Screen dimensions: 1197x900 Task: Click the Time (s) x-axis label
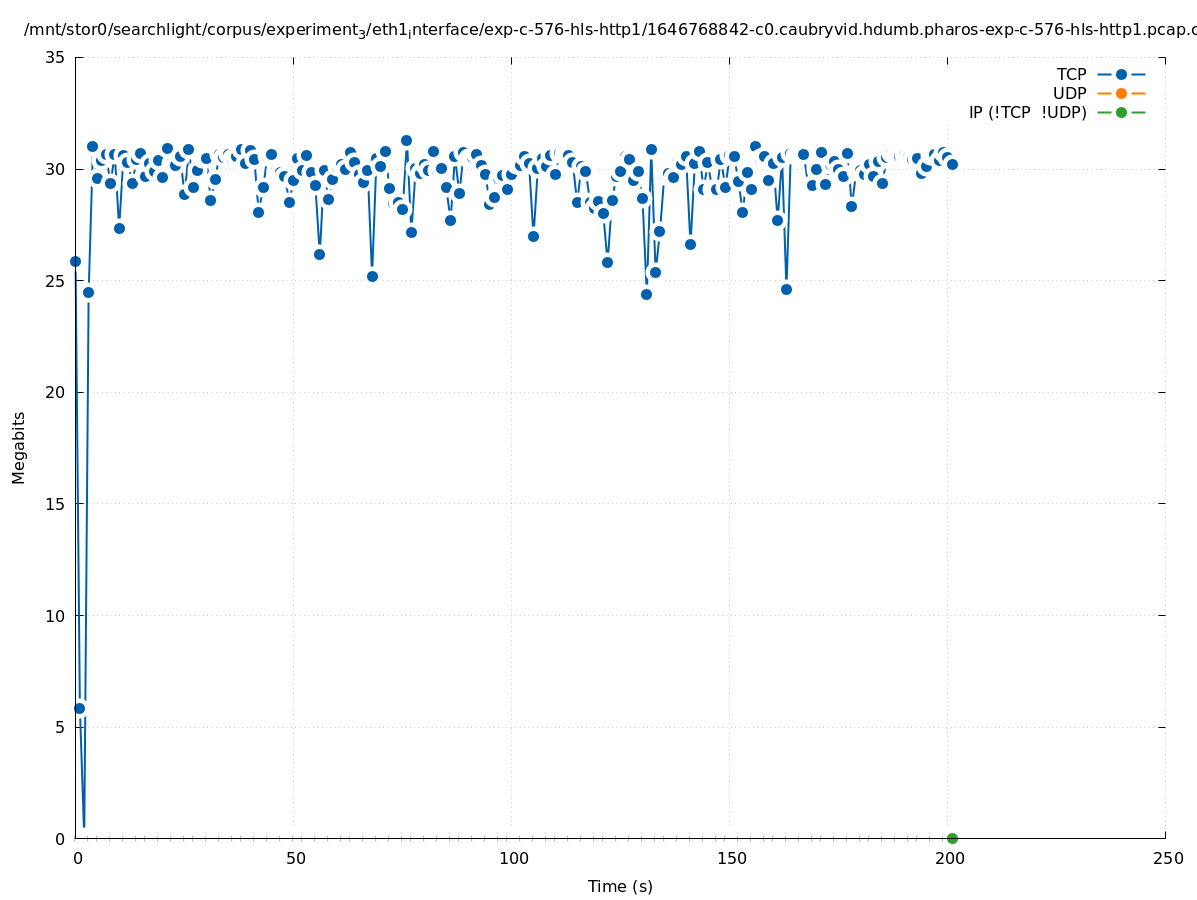620,886
